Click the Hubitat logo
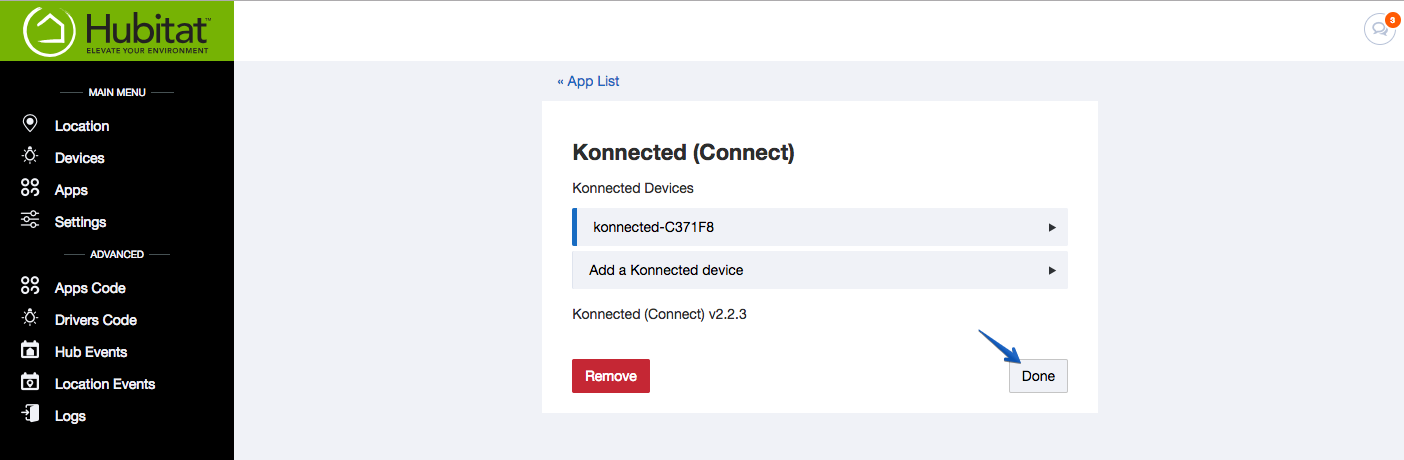 pyautogui.click(x=116, y=30)
